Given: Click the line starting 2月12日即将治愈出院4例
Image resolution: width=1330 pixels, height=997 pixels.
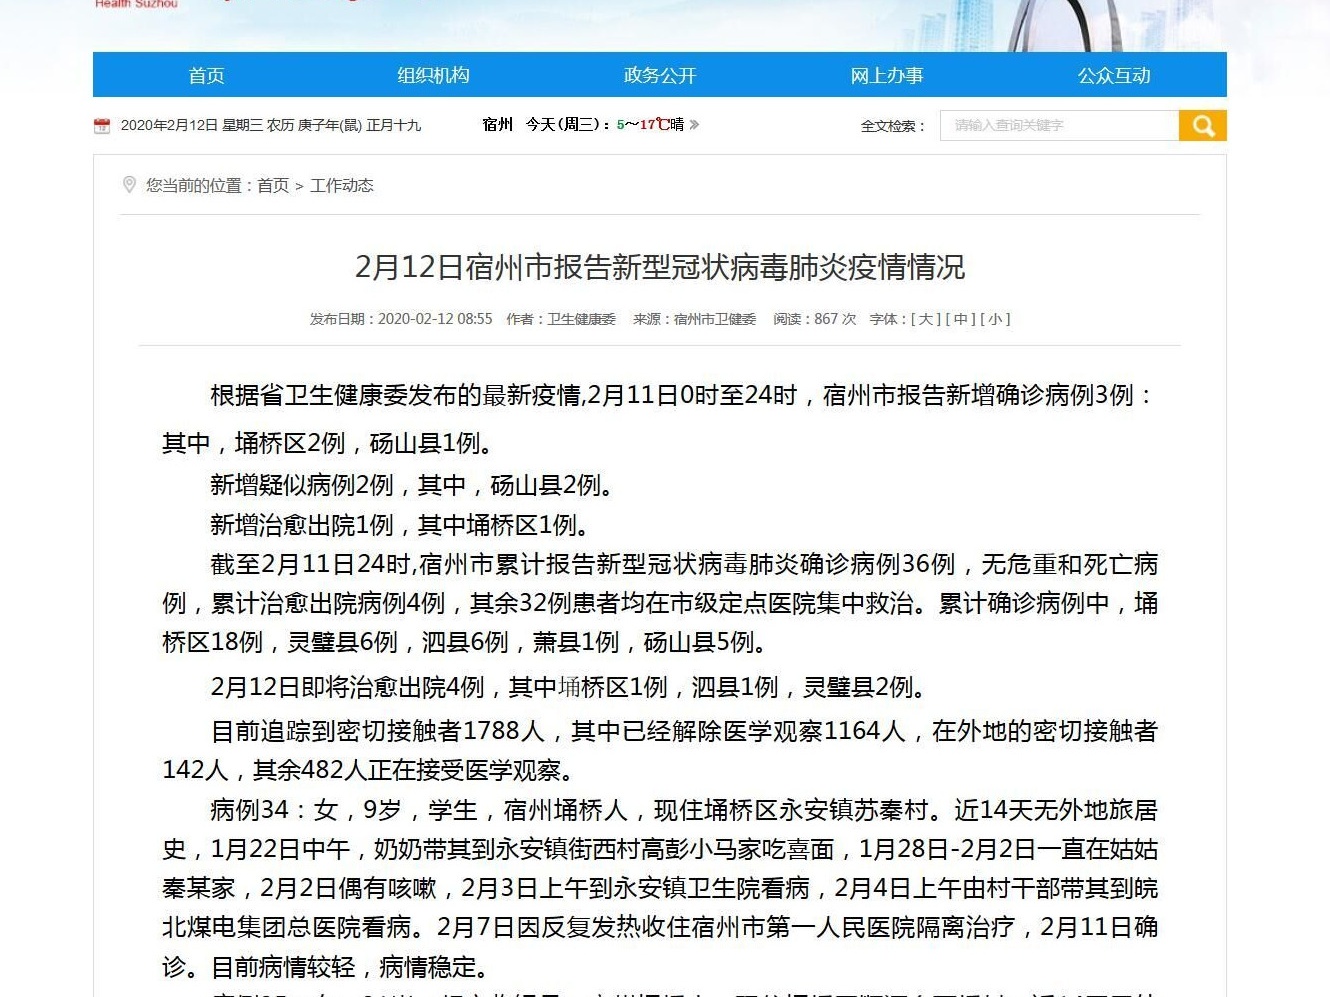Looking at the screenshot, I should pyautogui.click(x=567, y=687).
